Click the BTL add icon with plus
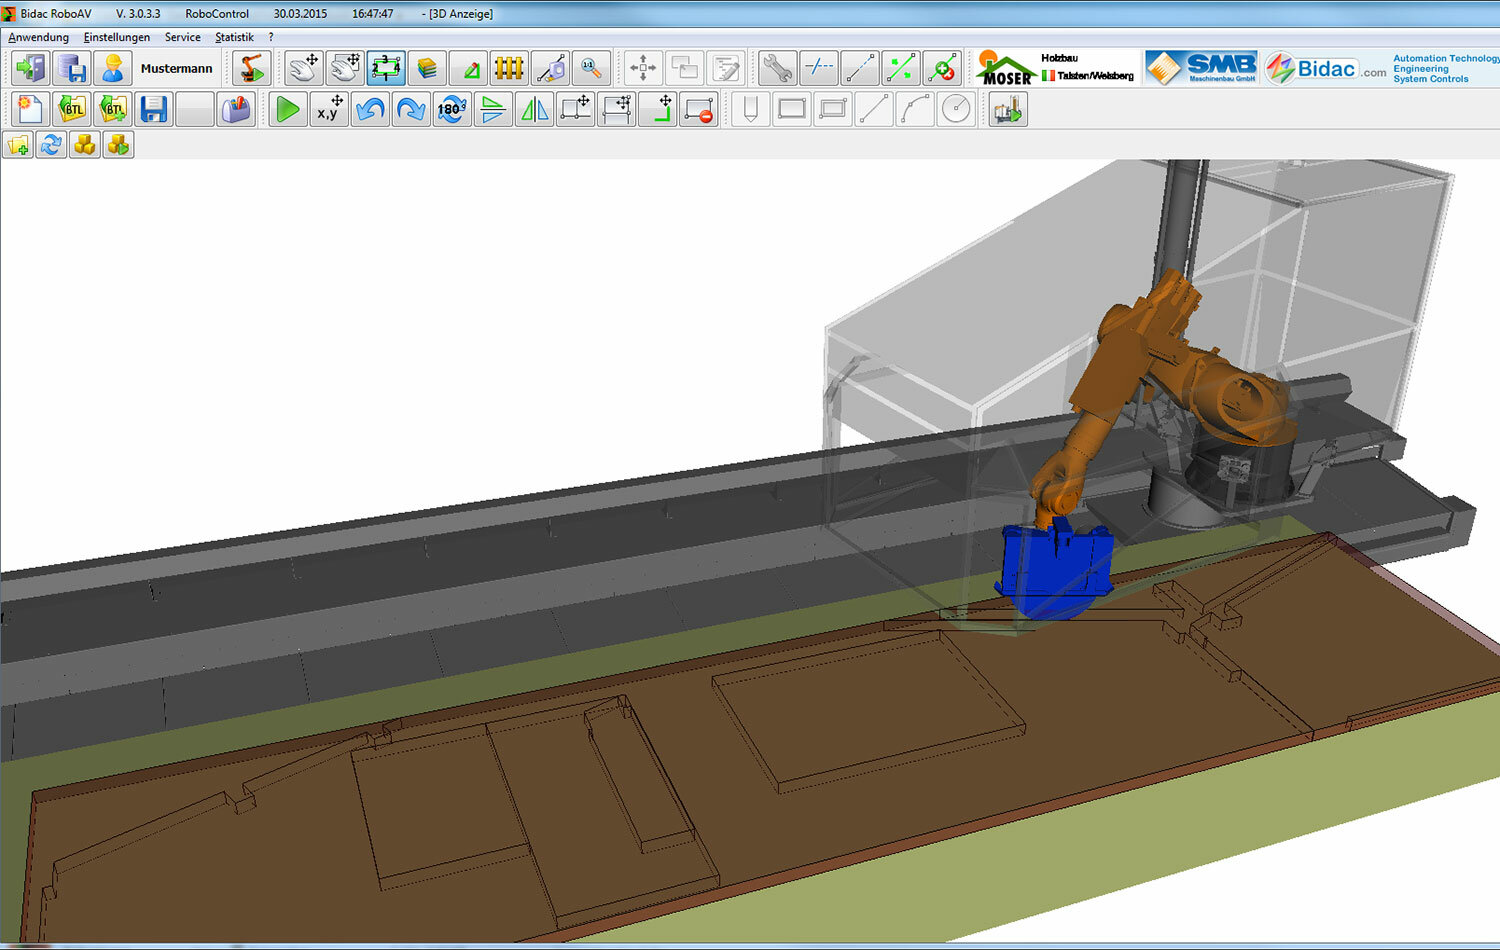 (113, 109)
